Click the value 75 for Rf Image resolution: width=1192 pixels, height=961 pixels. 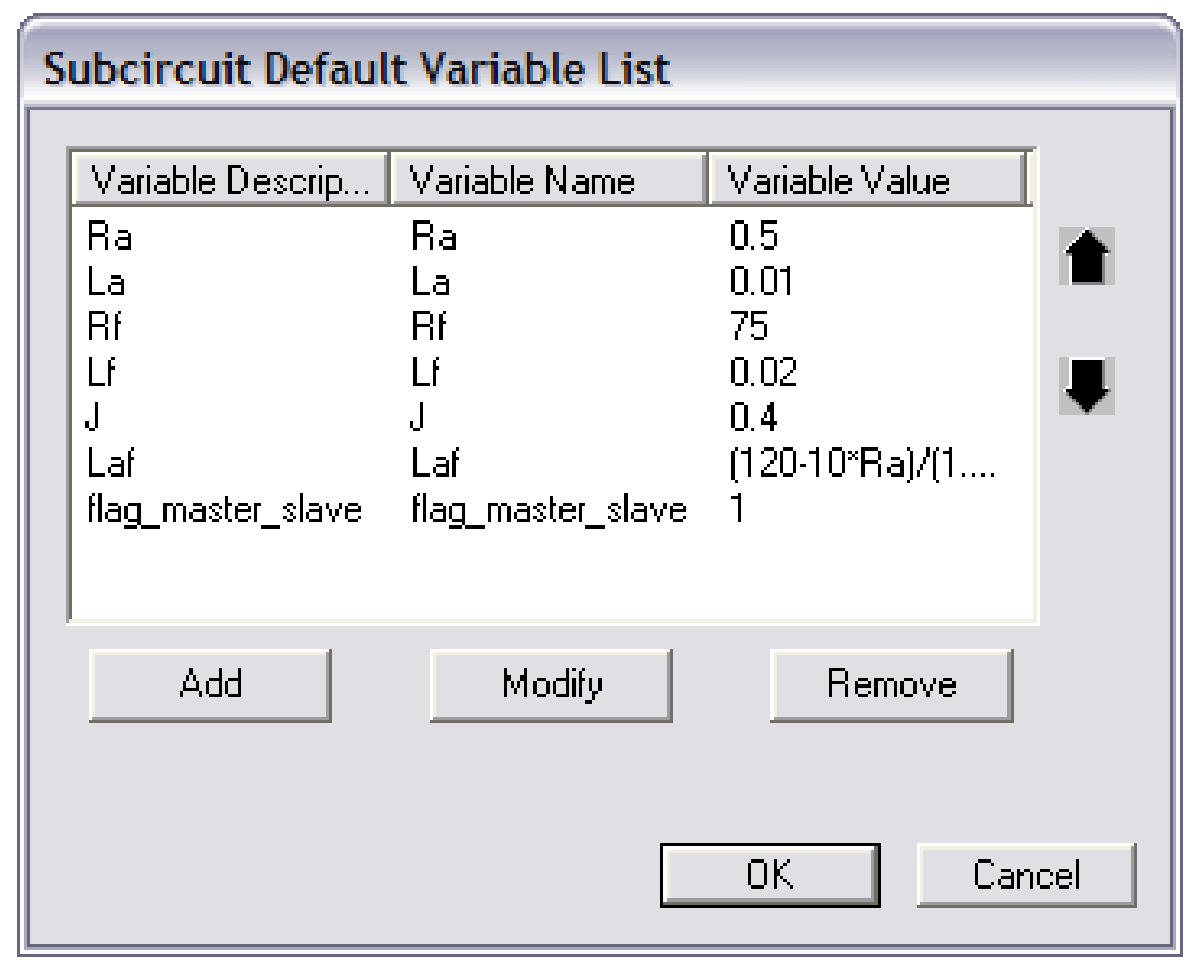pos(750,327)
